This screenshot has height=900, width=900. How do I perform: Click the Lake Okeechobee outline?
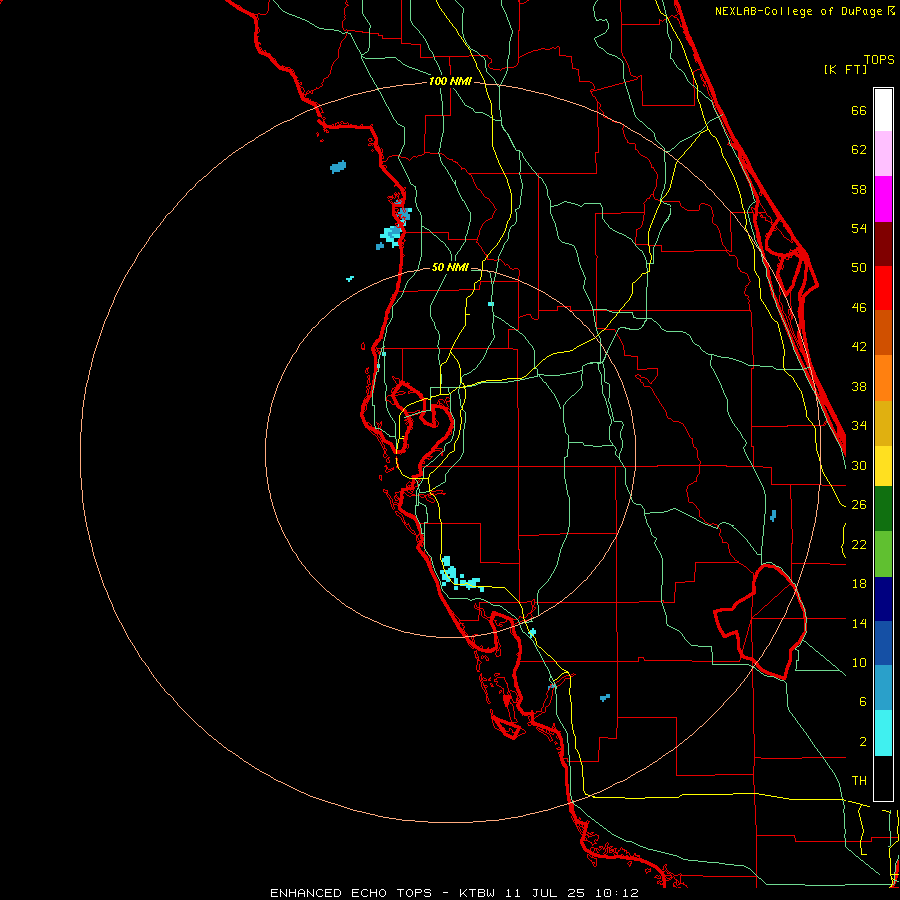pyautogui.click(x=760, y=621)
